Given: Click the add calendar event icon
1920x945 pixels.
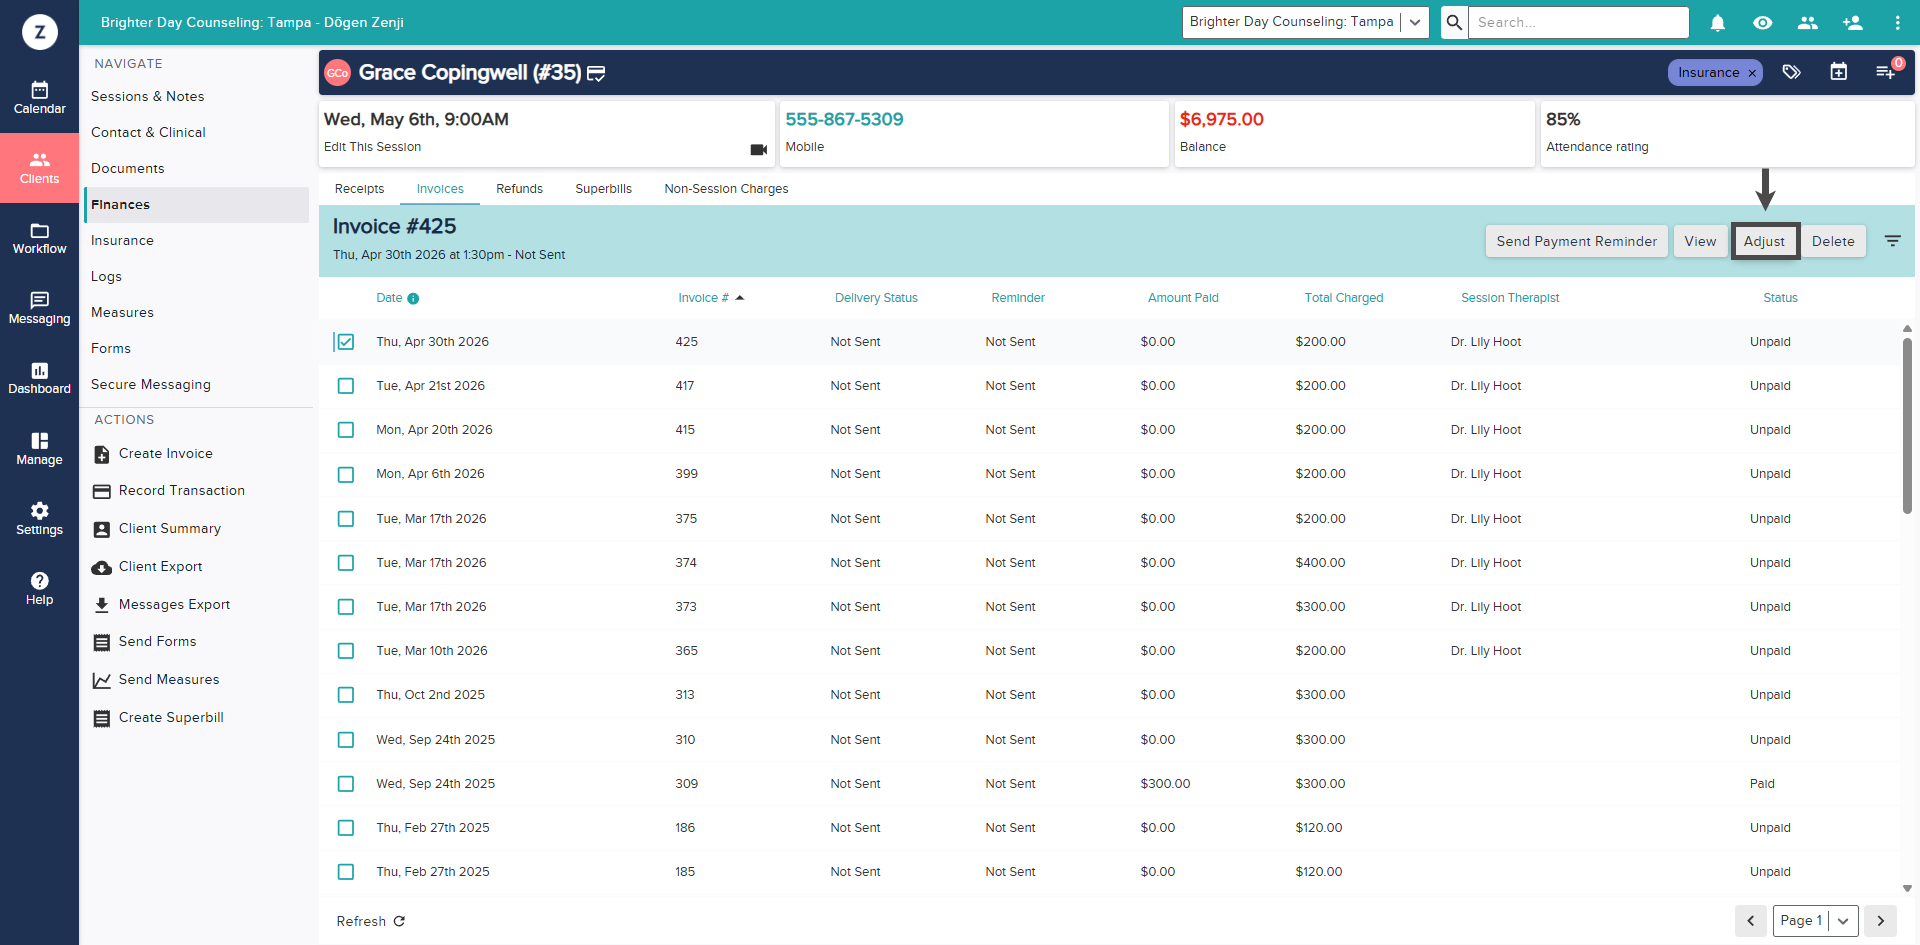Looking at the screenshot, I should click(x=1839, y=72).
